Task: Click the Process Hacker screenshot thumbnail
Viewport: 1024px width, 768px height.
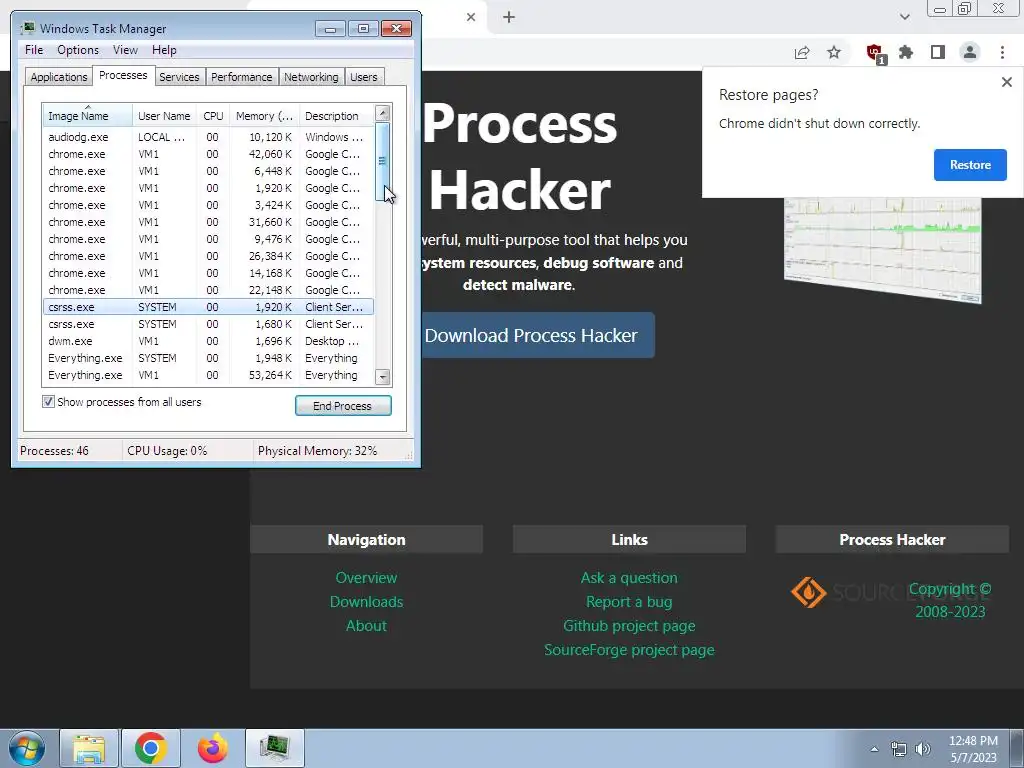Action: click(883, 250)
